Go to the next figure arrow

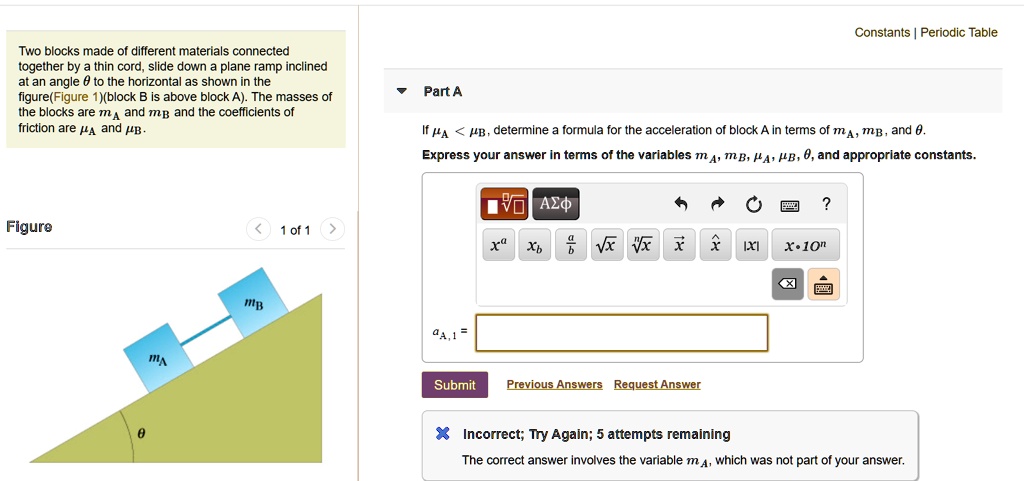[x=333, y=230]
